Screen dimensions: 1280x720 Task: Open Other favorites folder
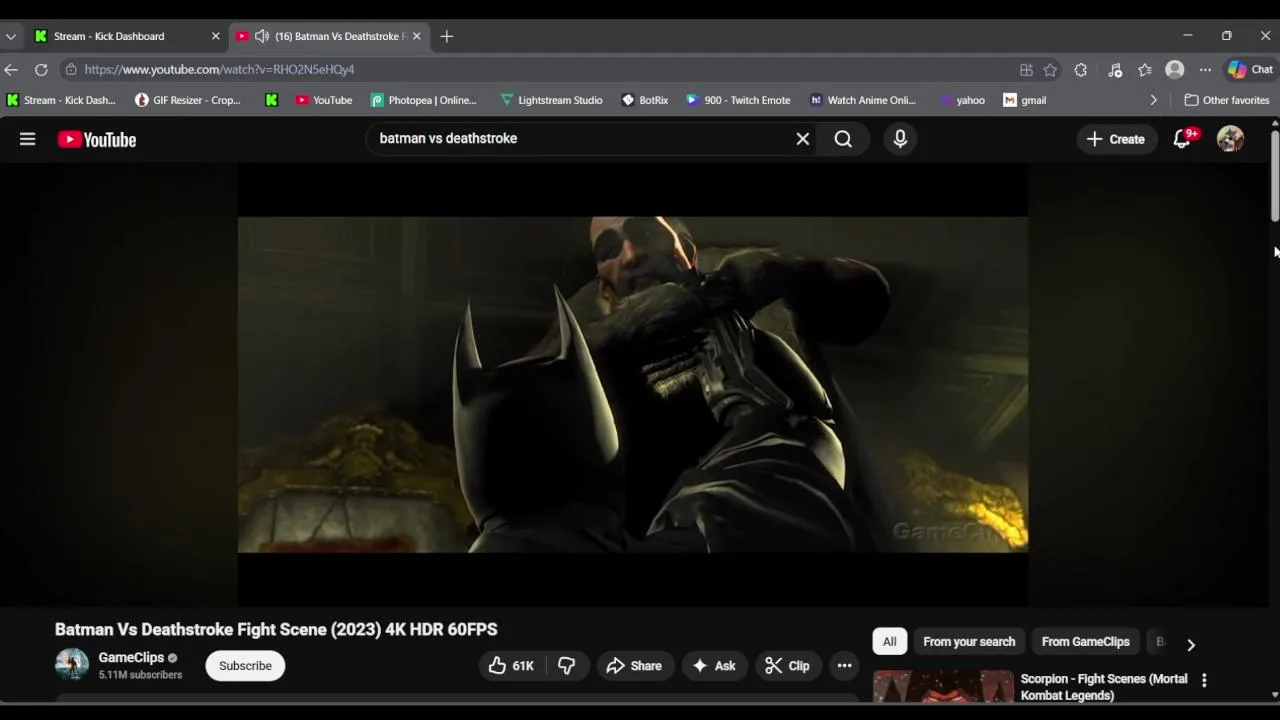click(1227, 100)
